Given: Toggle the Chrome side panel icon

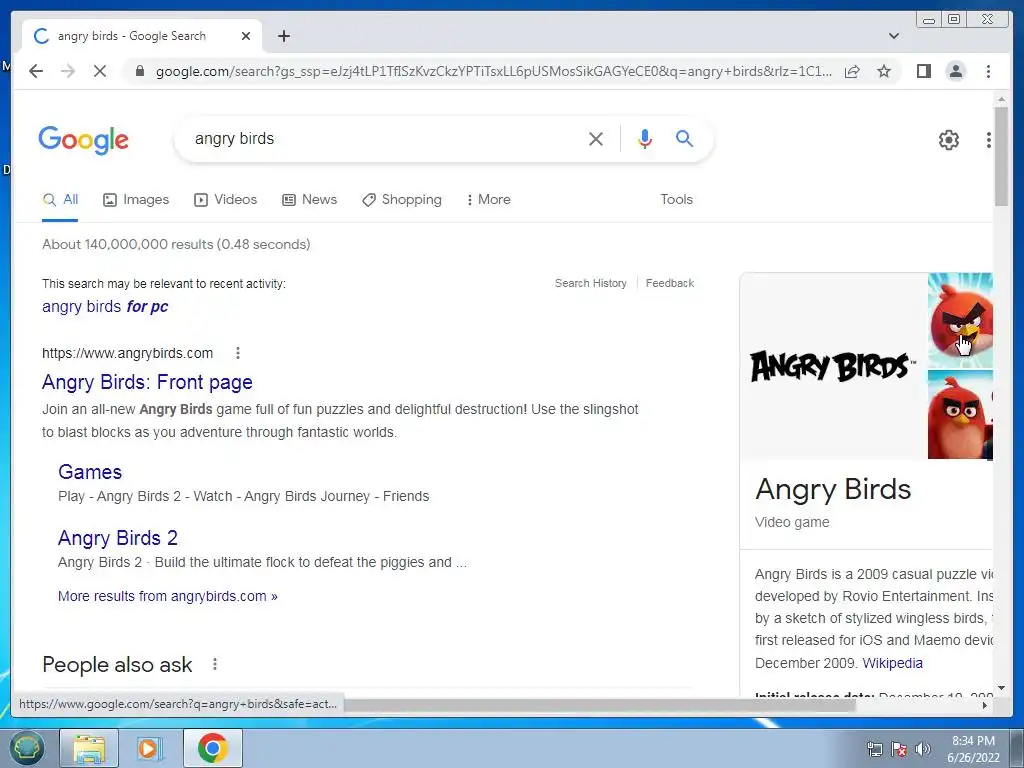Looking at the screenshot, I should pyautogui.click(x=923, y=71).
